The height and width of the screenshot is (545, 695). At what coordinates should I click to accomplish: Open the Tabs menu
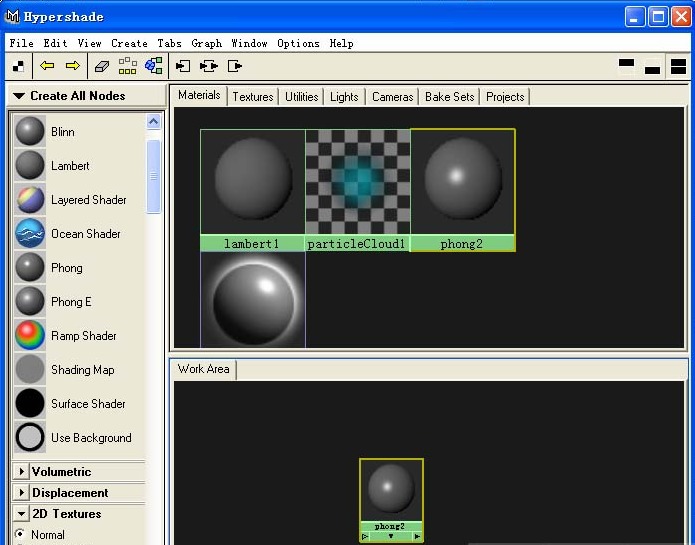[169, 43]
